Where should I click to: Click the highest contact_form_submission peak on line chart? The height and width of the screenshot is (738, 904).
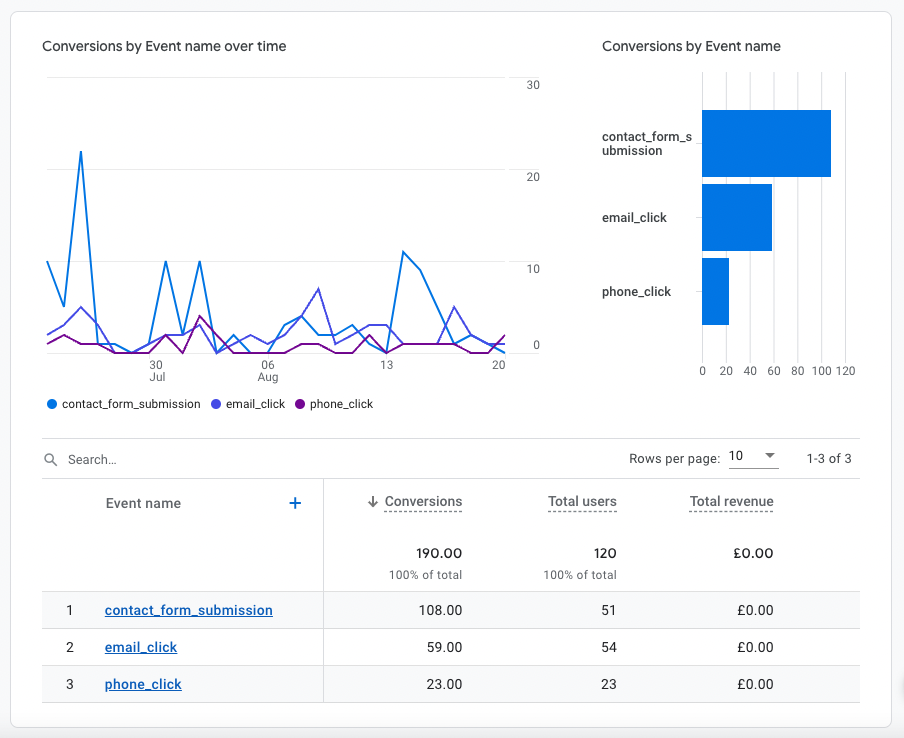pyautogui.click(x=81, y=152)
